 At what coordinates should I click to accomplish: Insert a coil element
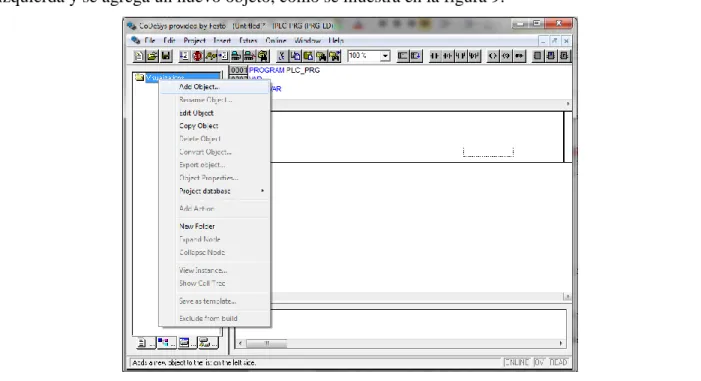tap(493, 56)
